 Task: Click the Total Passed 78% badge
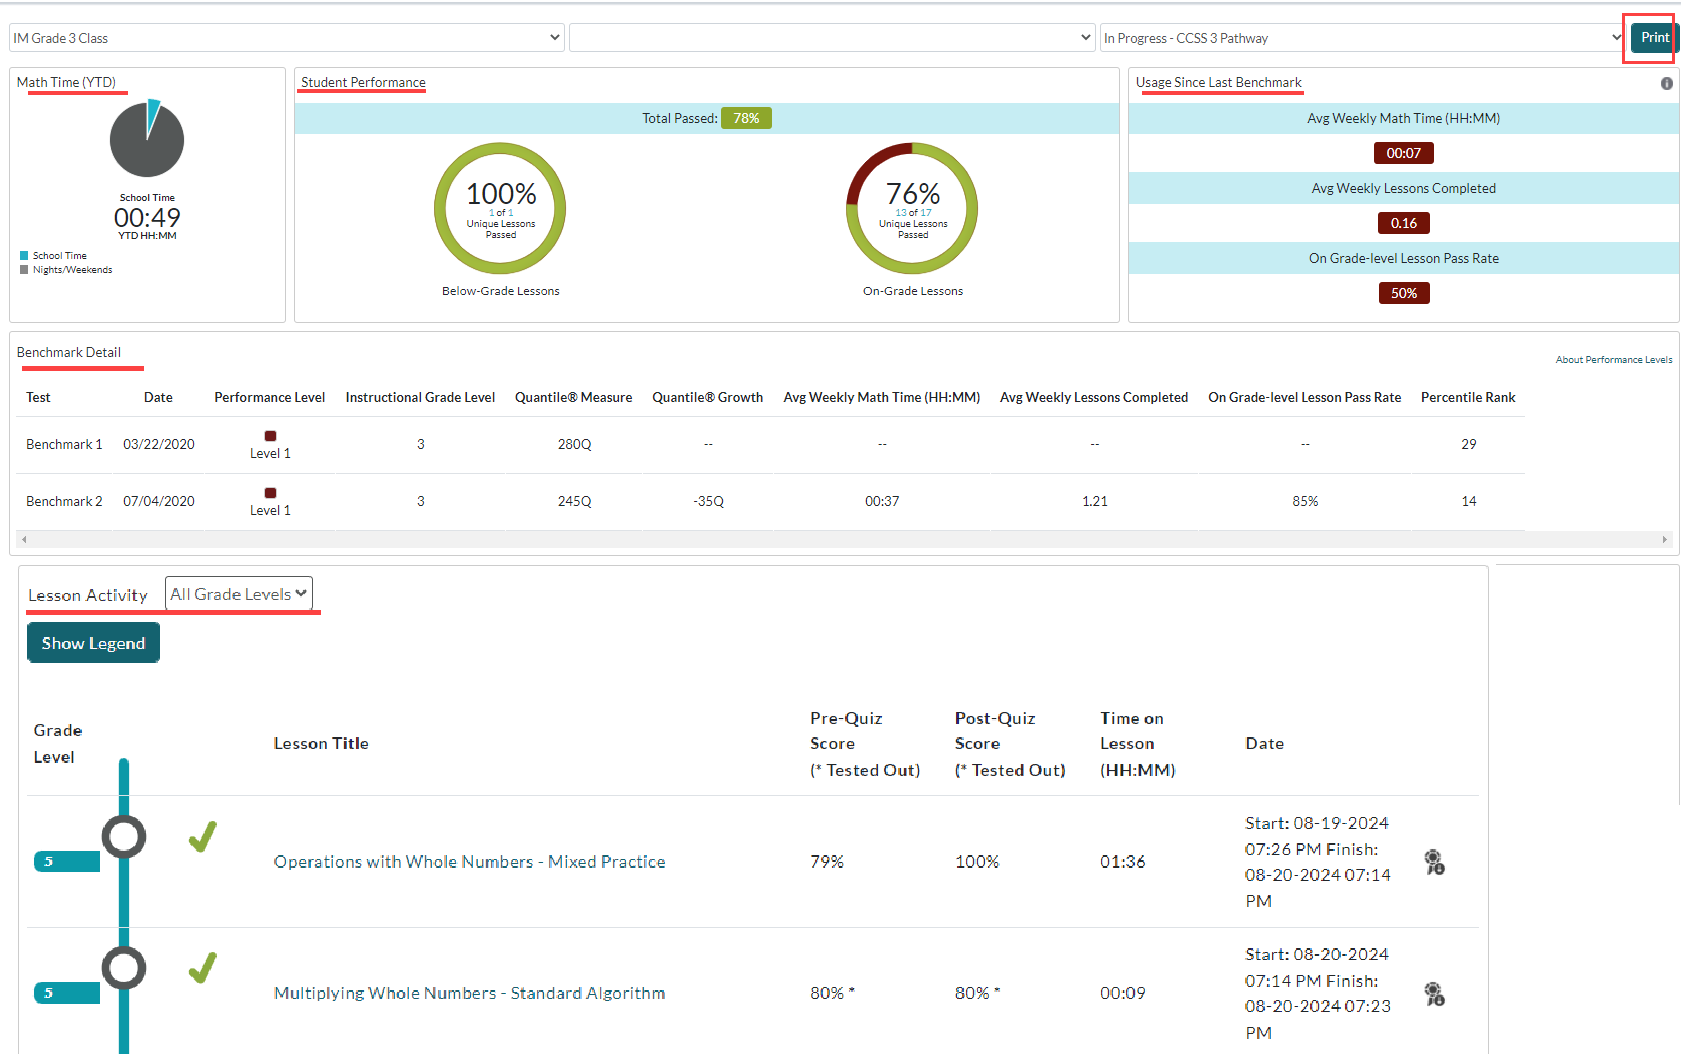[746, 118]
